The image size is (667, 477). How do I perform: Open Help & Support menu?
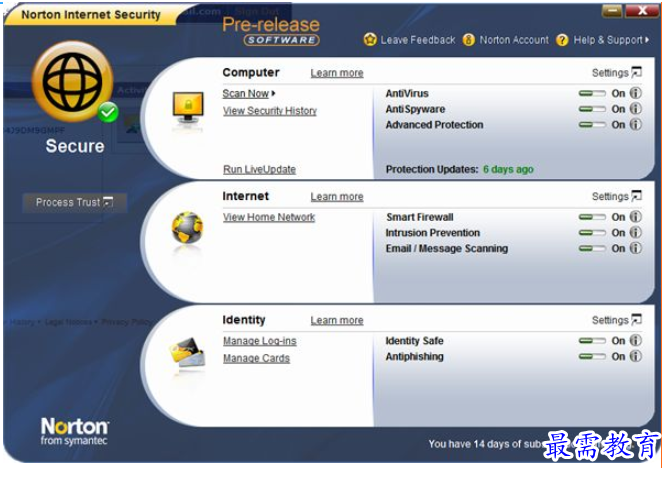pos(608,40)
